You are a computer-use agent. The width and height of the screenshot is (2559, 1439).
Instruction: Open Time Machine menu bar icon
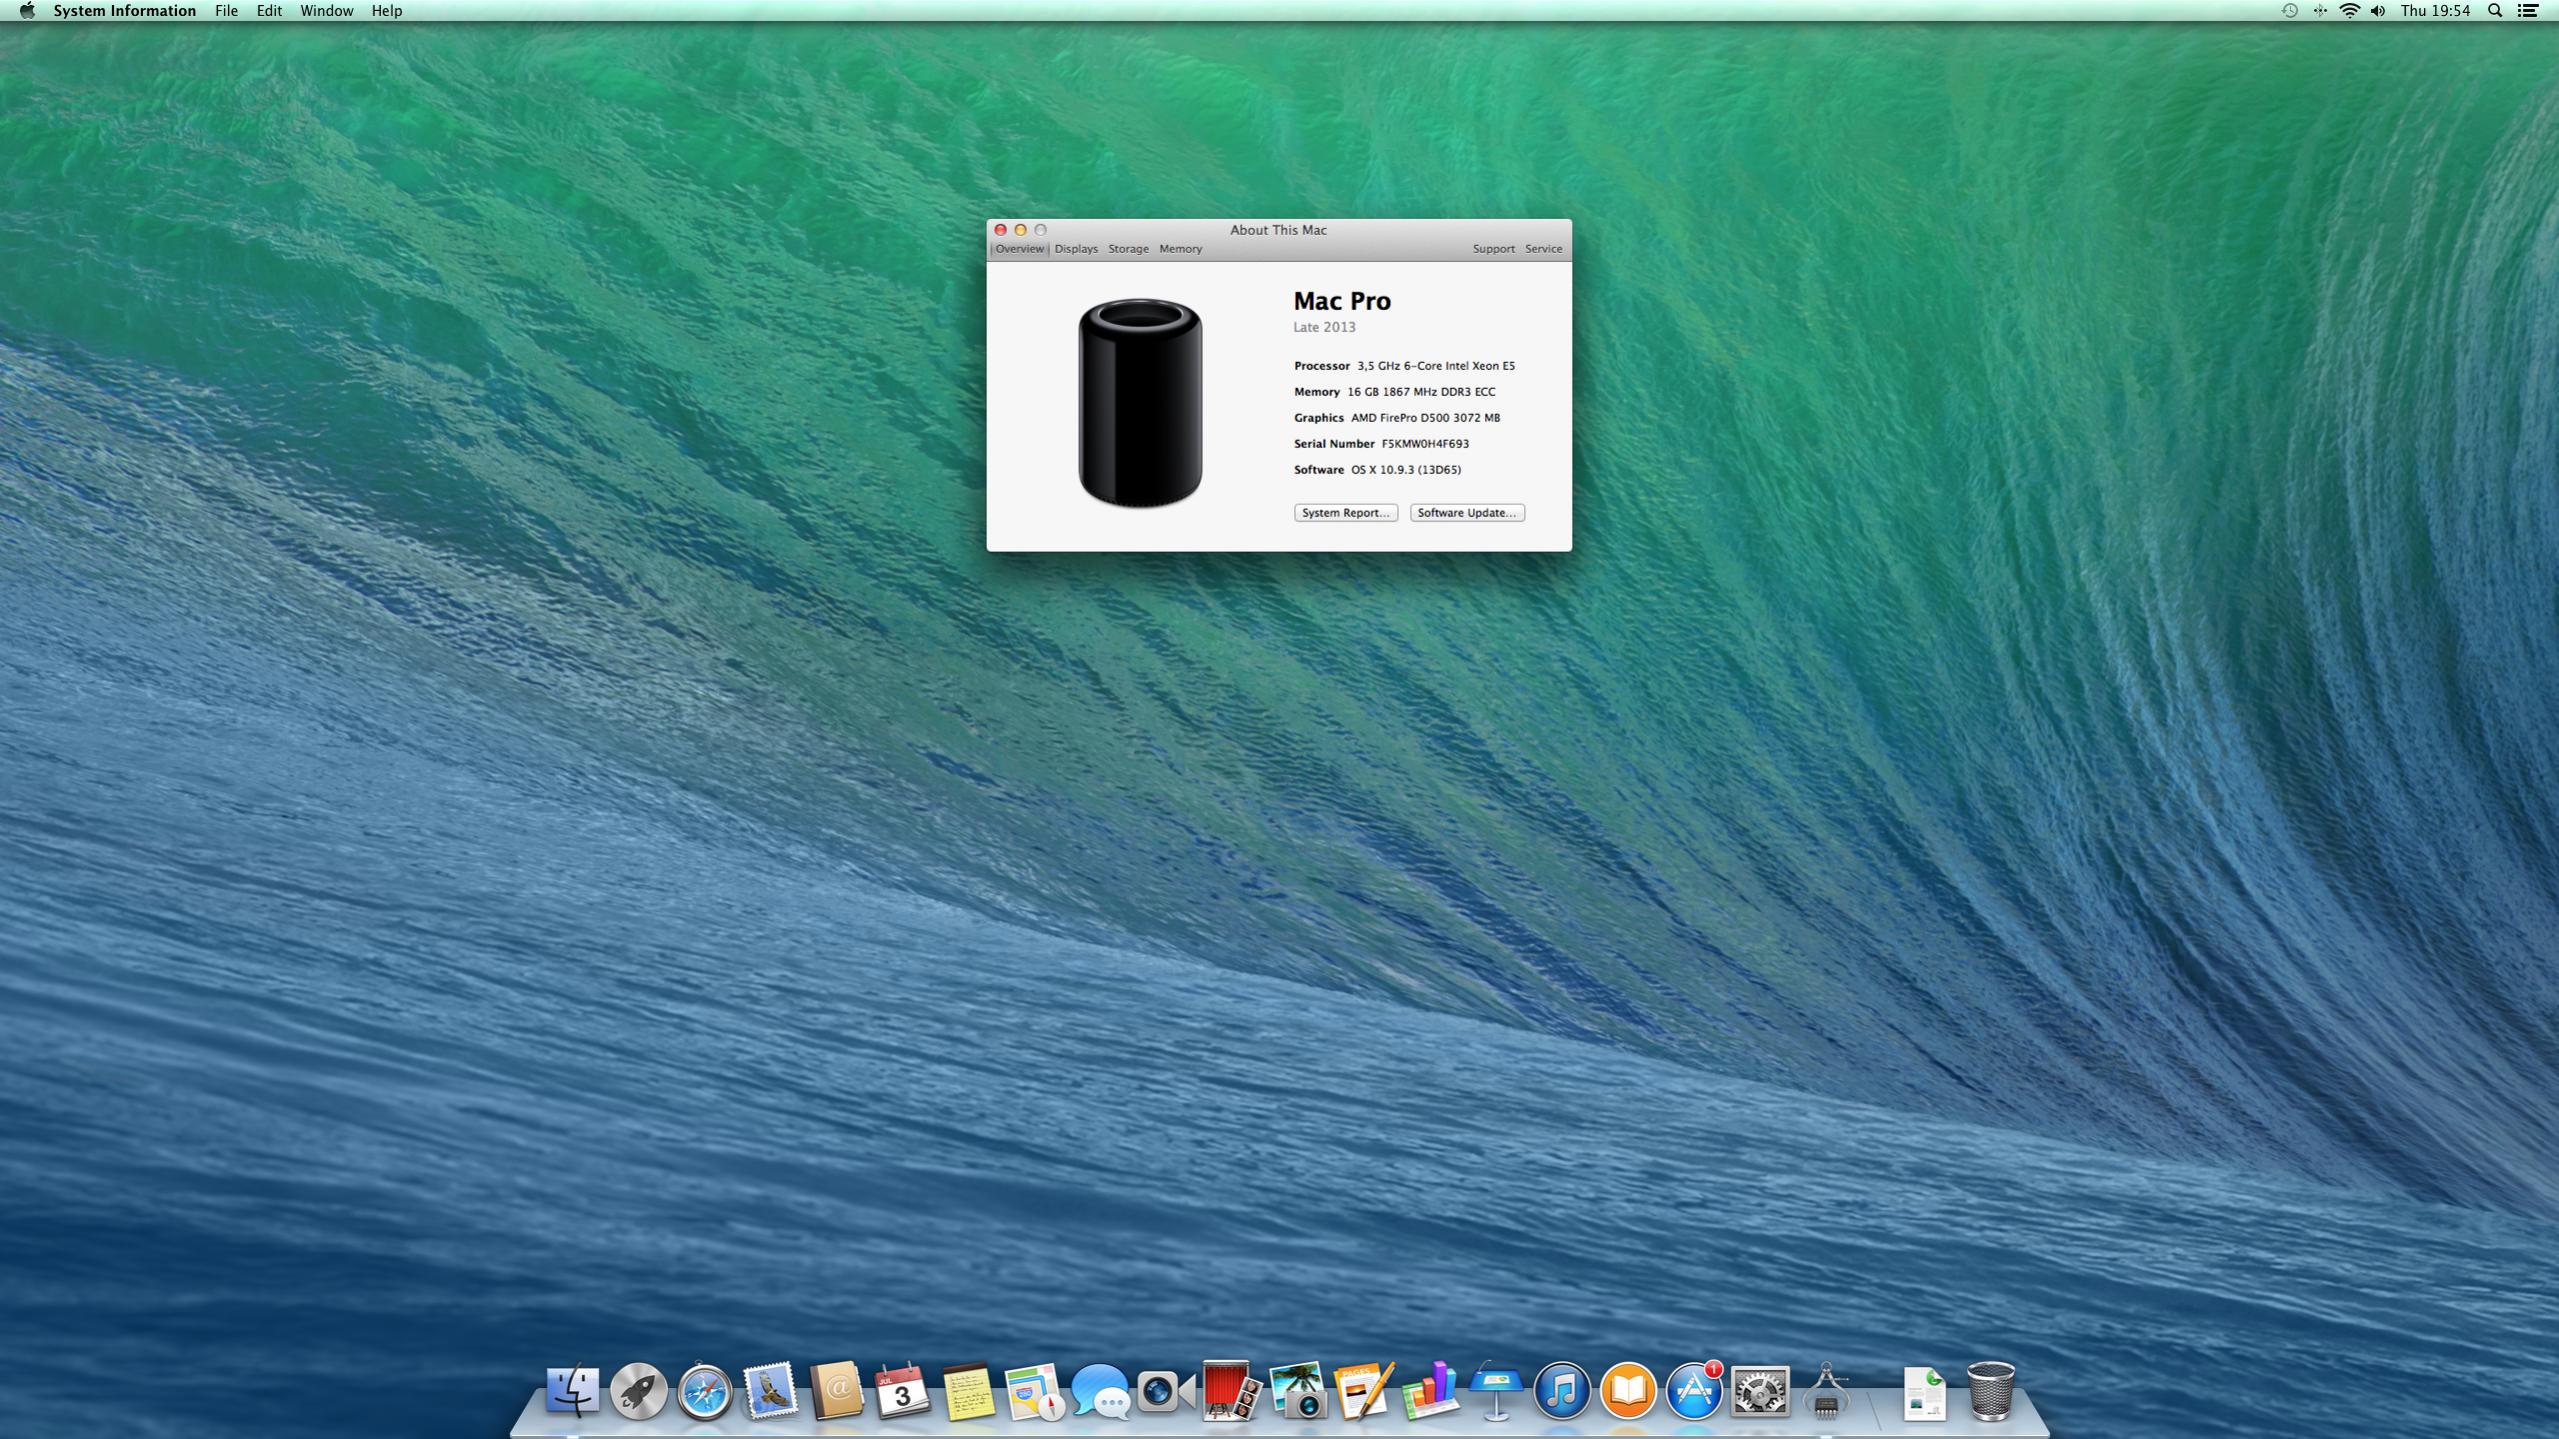coord(2289,11)
